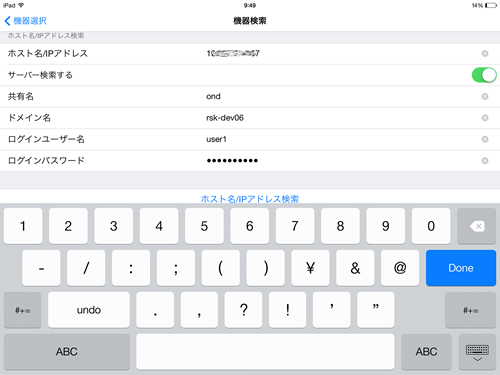Edit the host name IP address field
This screenshot has width=500, height=375.
(x=233, y=53)
